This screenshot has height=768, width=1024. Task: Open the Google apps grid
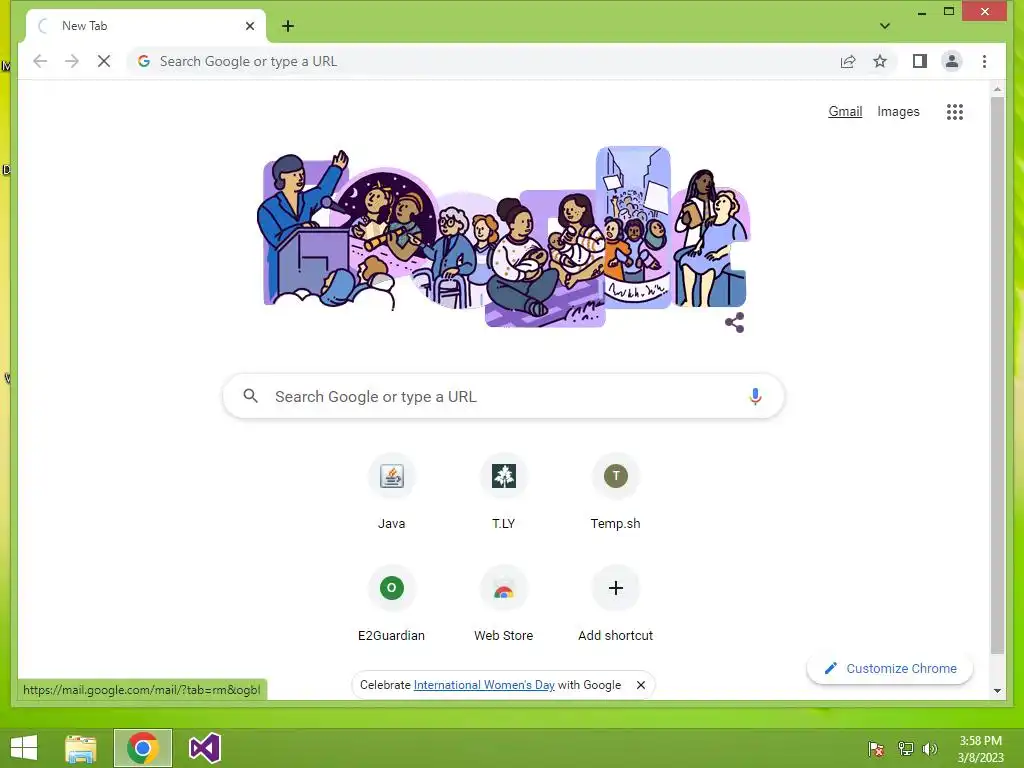pos(955,112)
